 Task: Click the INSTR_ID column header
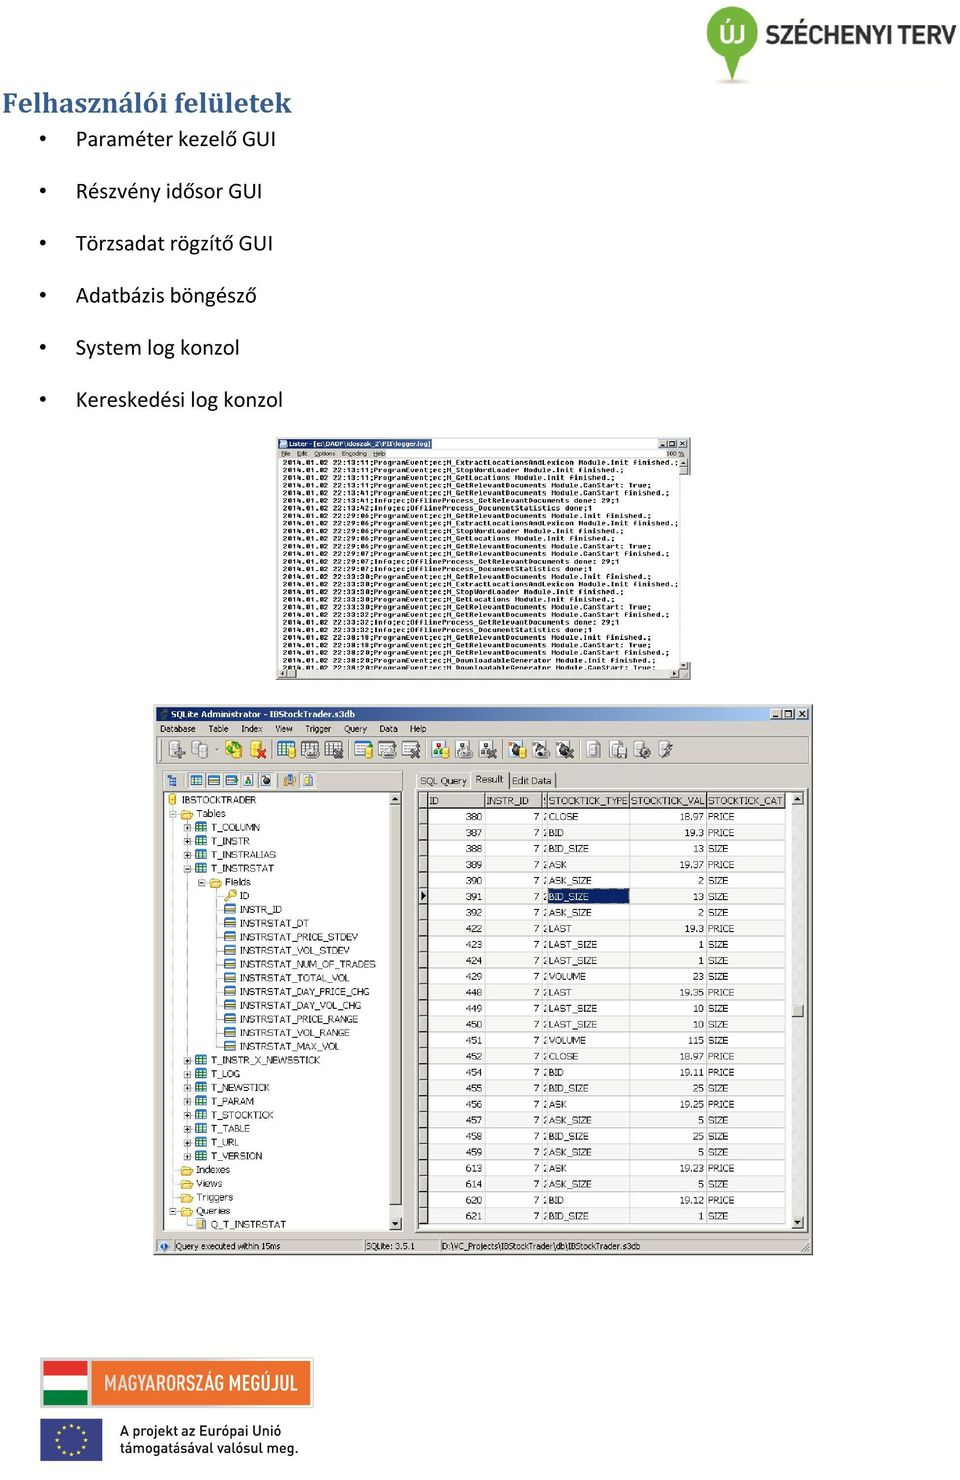coord(514,800)
